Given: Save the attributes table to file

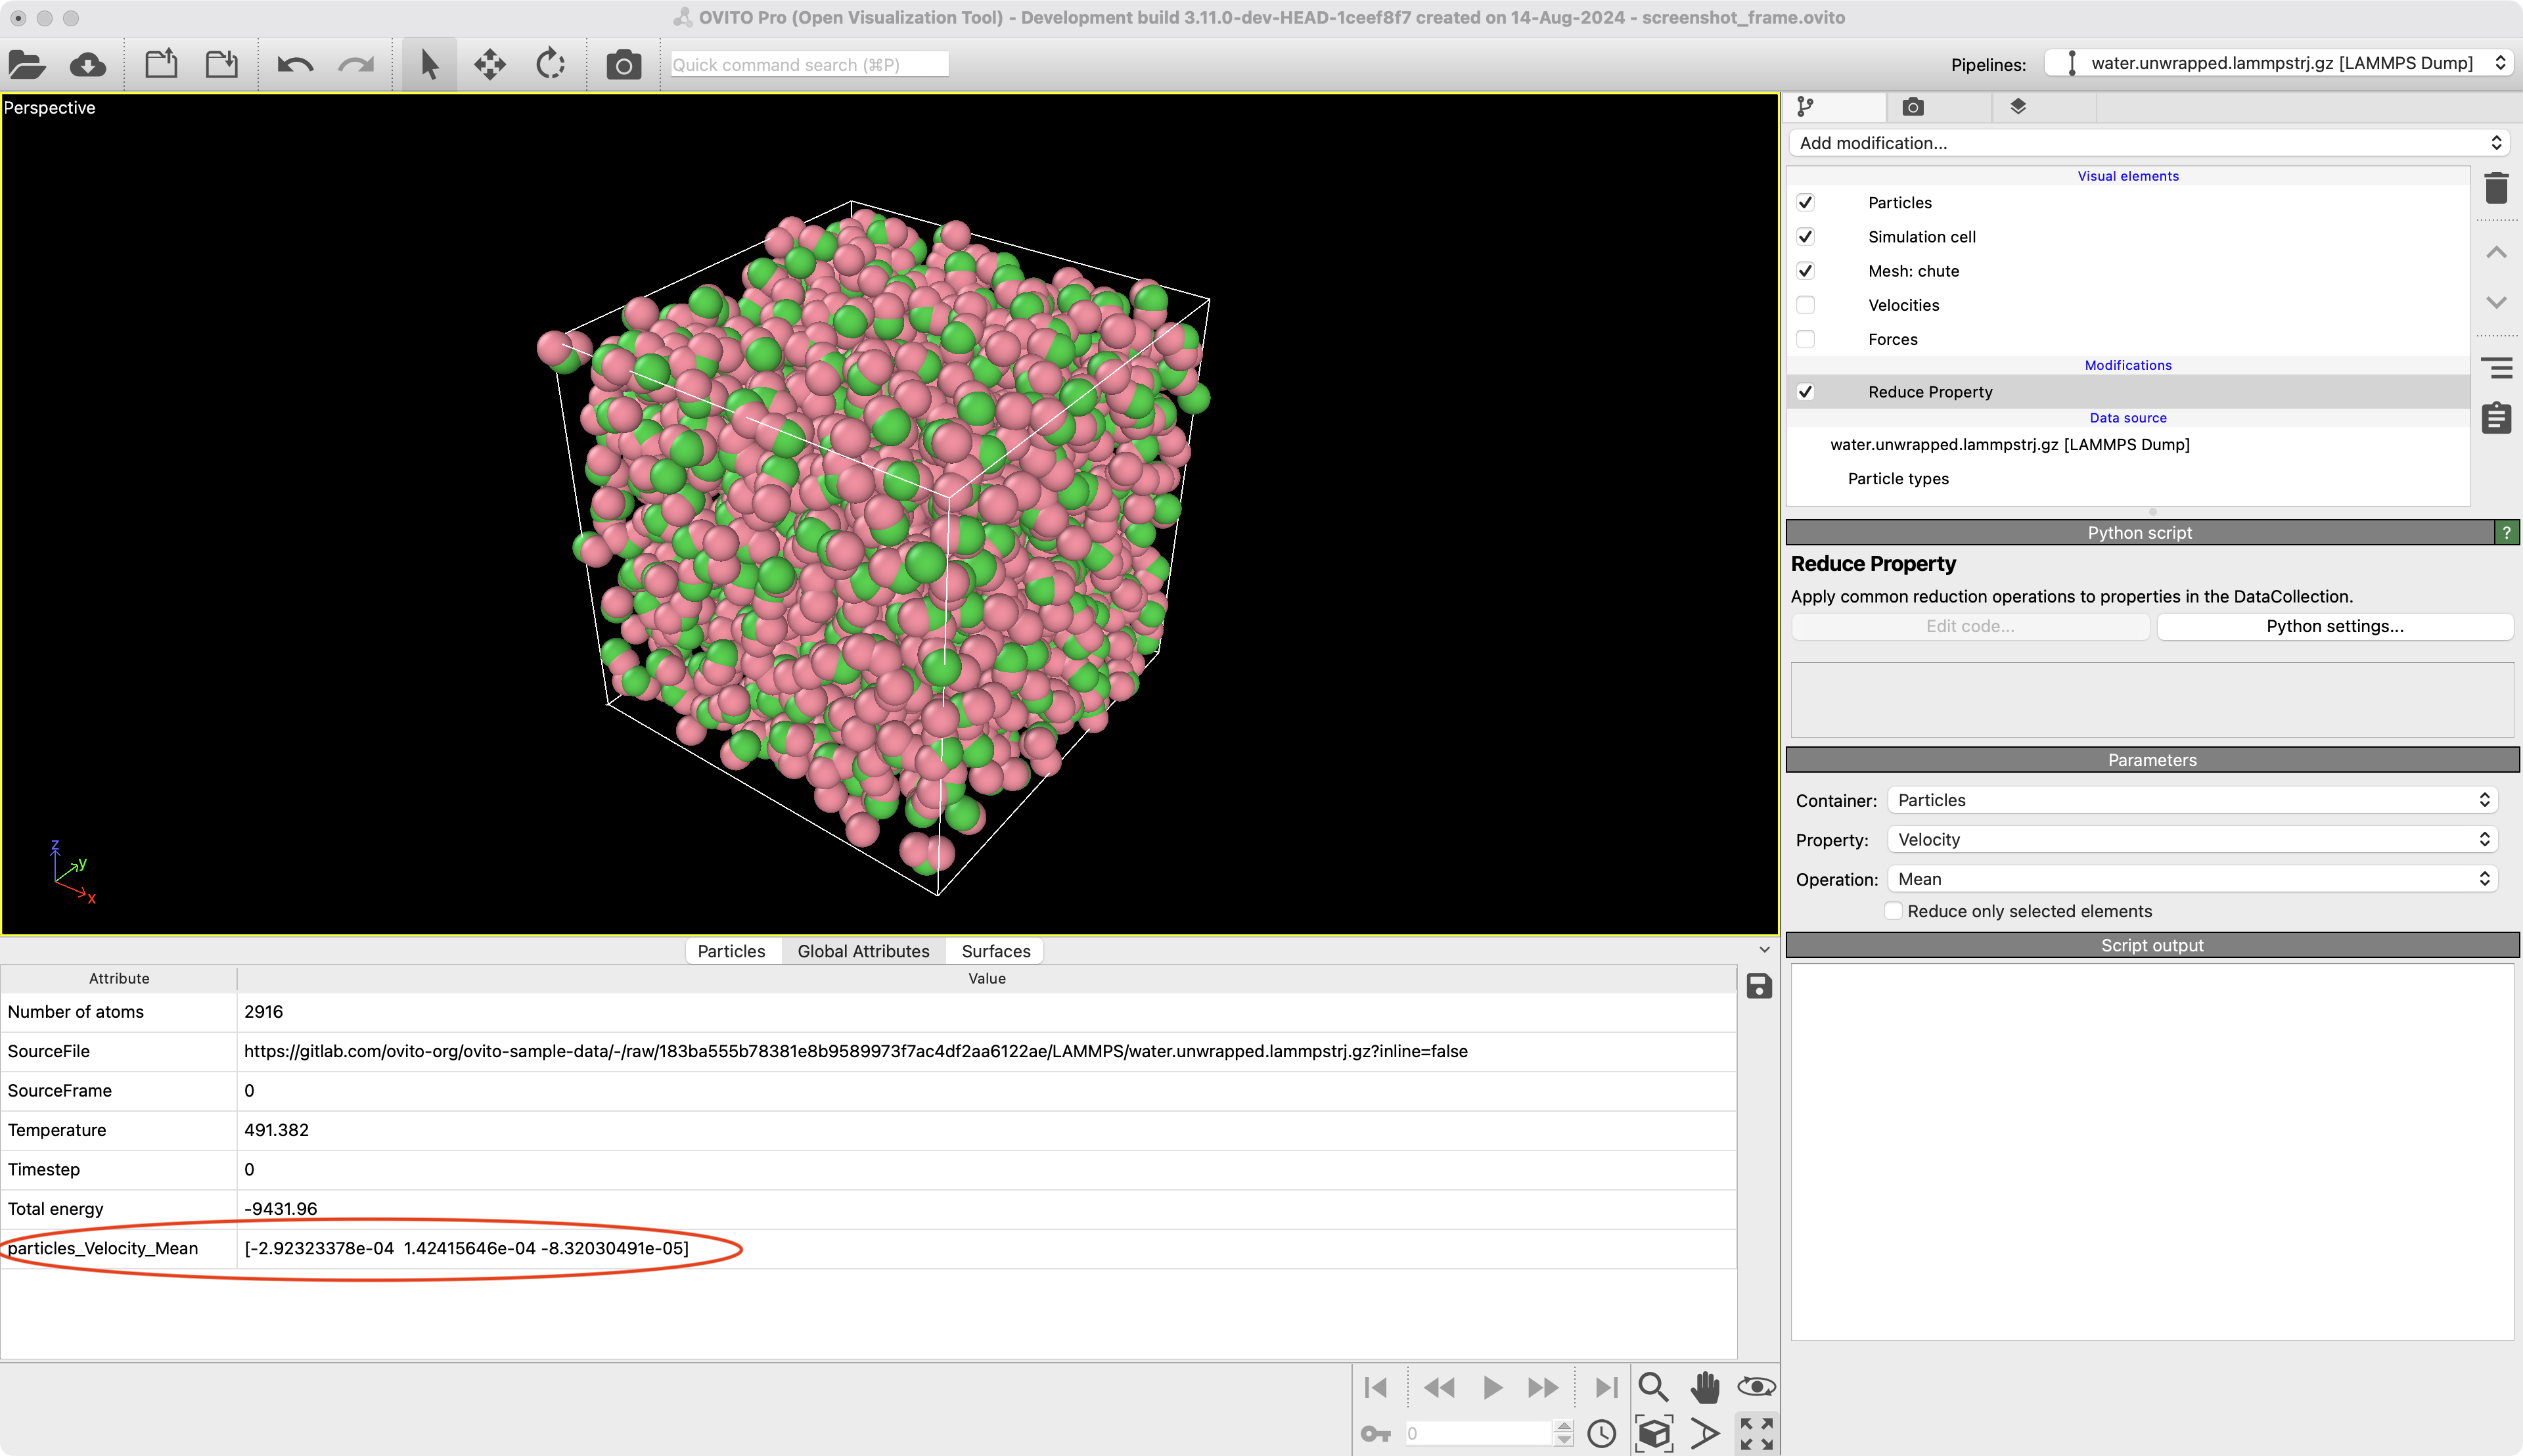Looking at the screenshot, I should [x=1759, y=986].
